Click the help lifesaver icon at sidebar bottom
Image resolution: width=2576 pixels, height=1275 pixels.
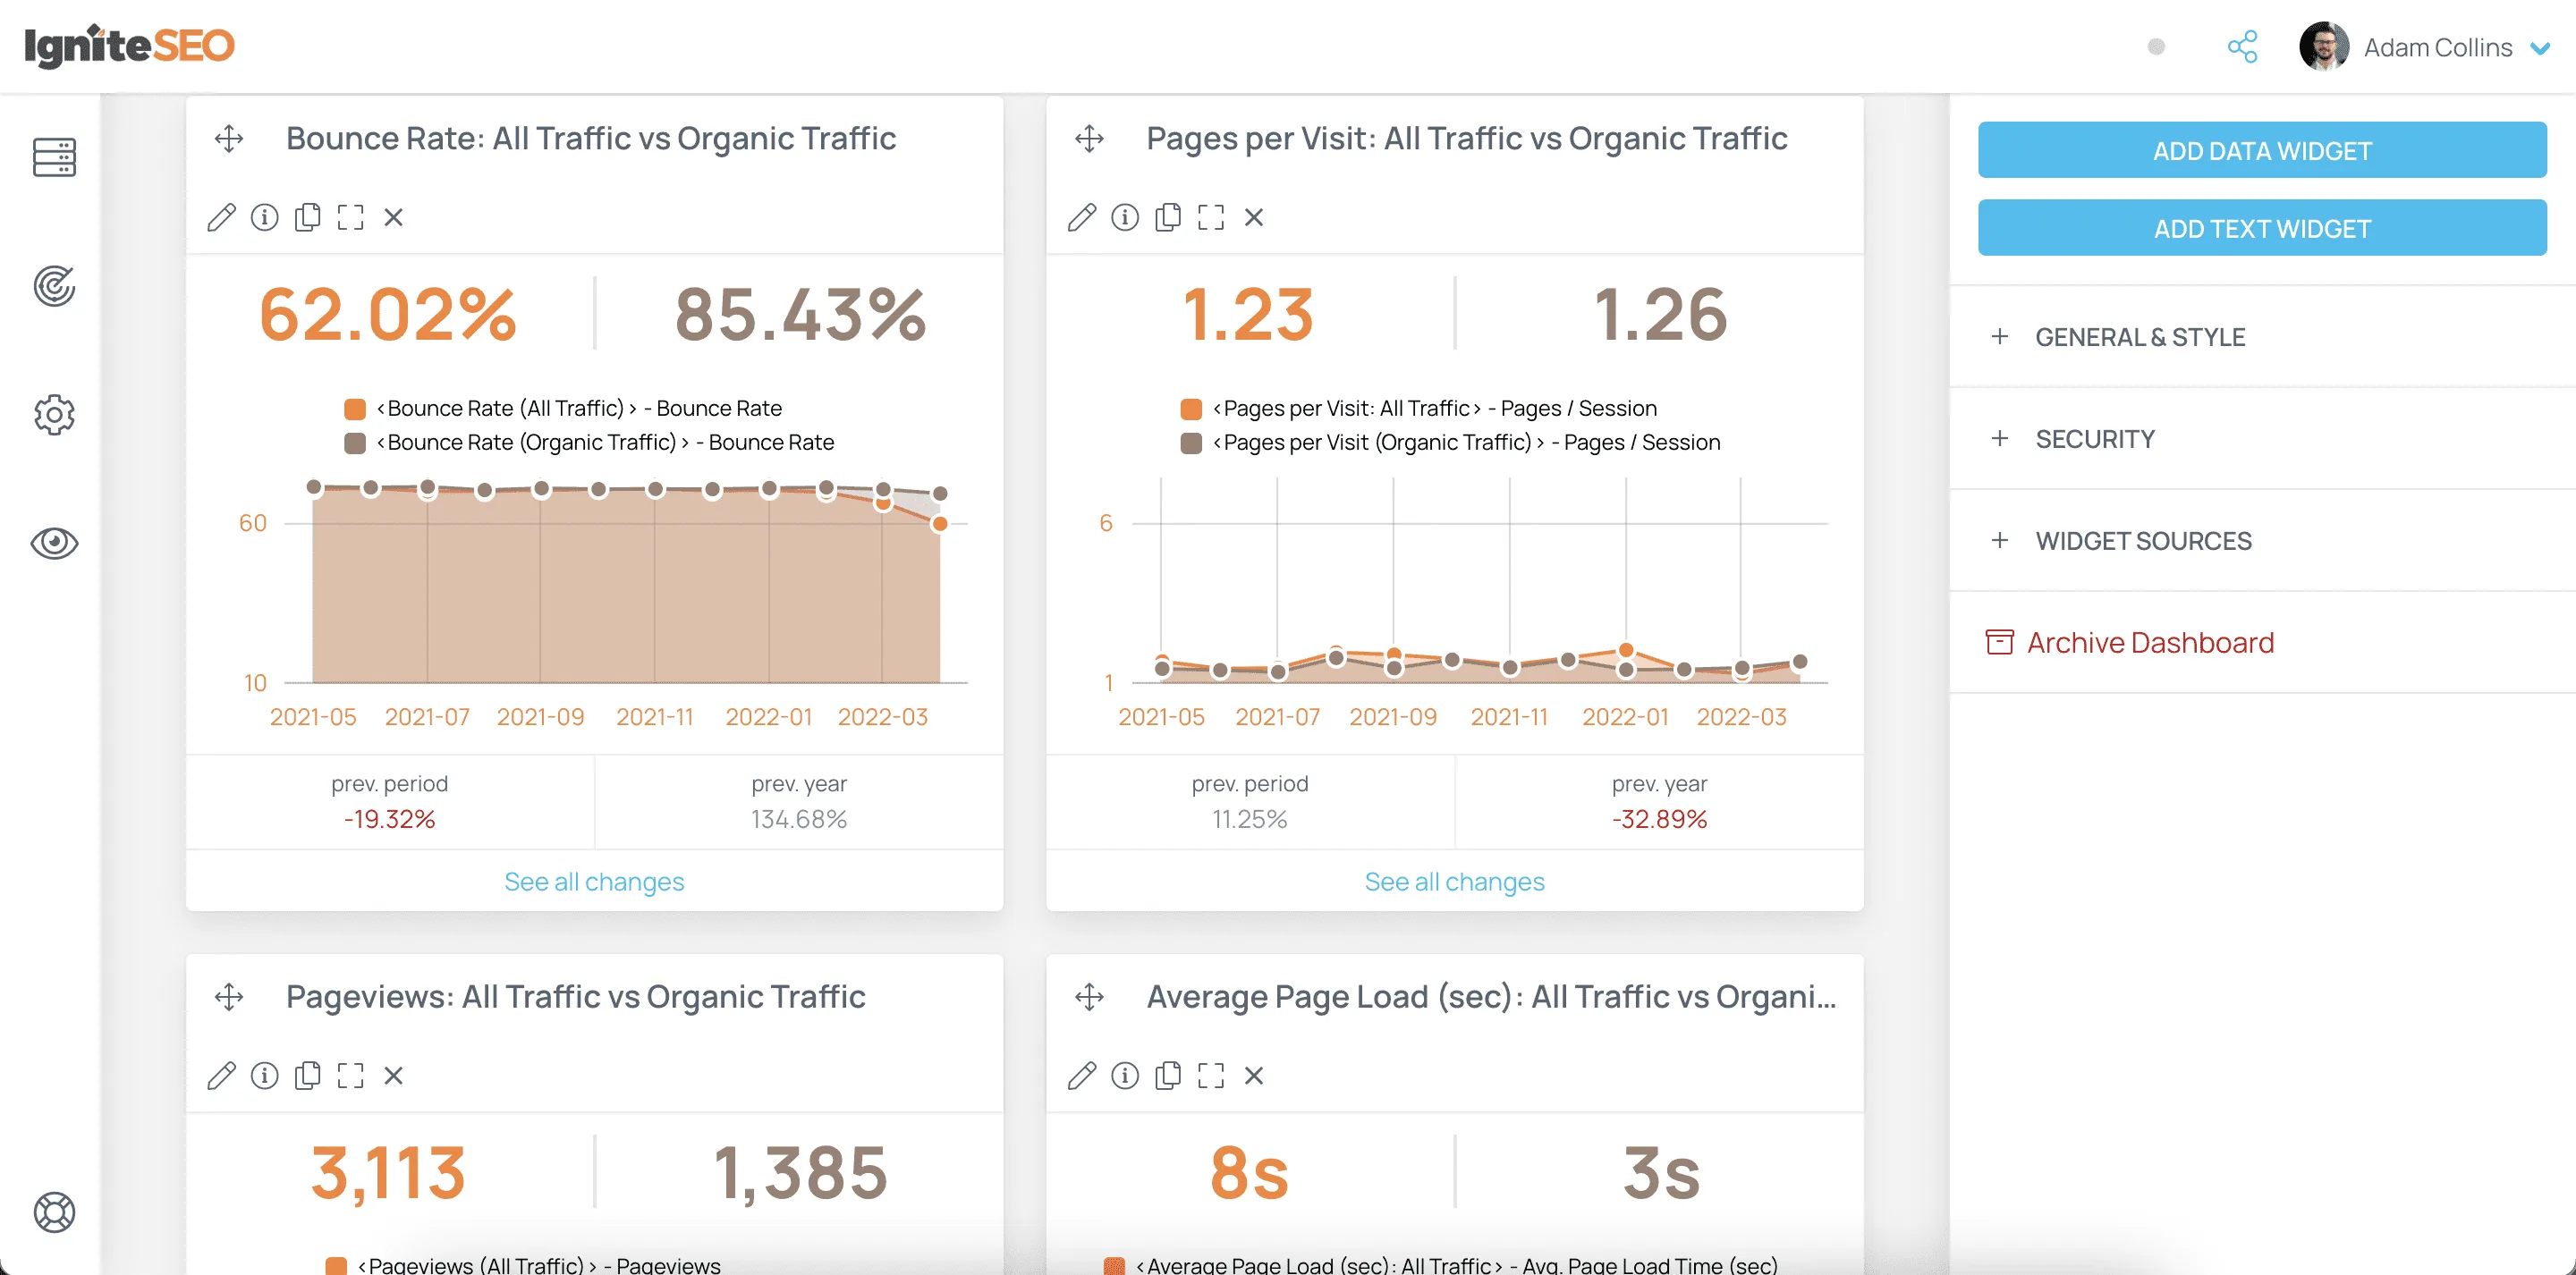click(x=55, y=1212)
